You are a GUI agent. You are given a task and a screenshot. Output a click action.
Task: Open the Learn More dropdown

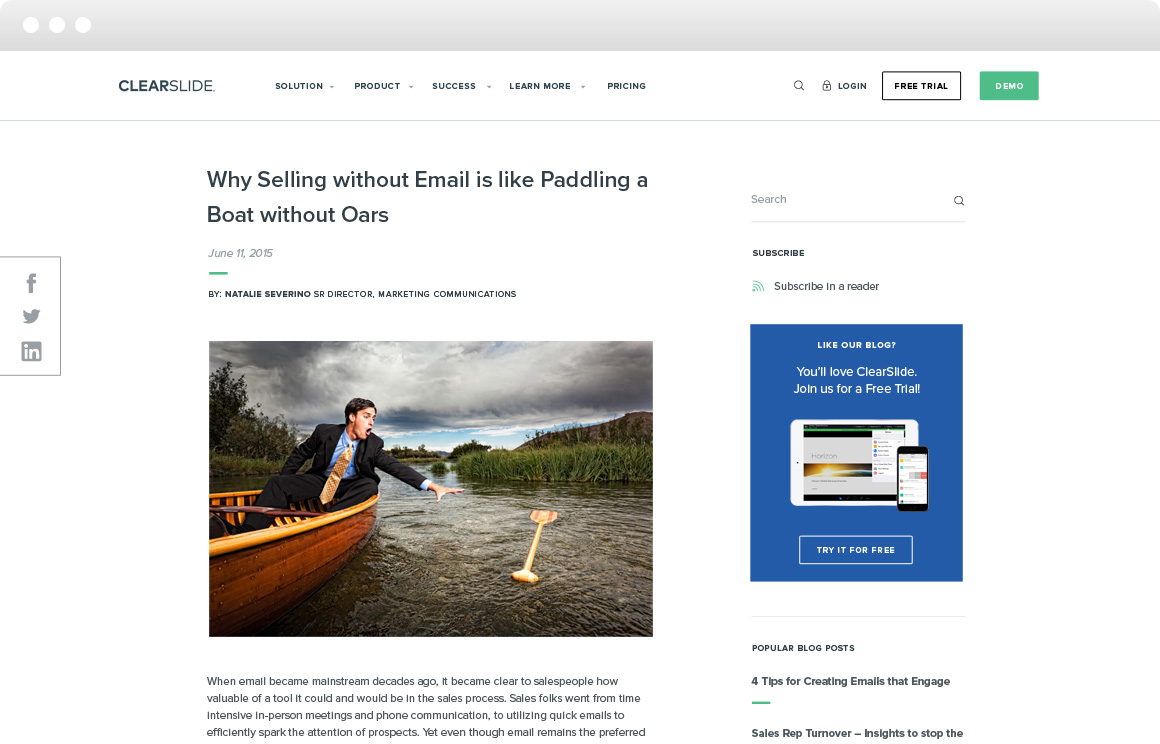(x=547, y=86)
